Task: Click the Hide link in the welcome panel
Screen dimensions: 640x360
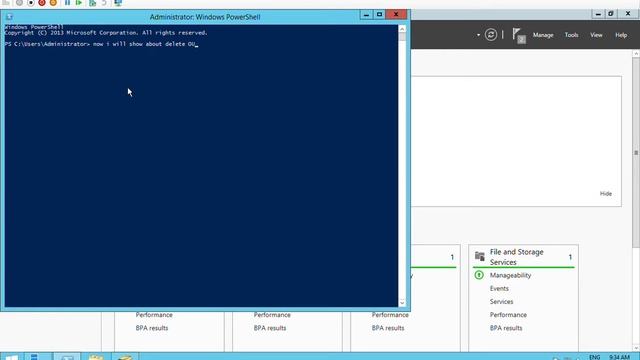Action: click(x=606, y=193)
